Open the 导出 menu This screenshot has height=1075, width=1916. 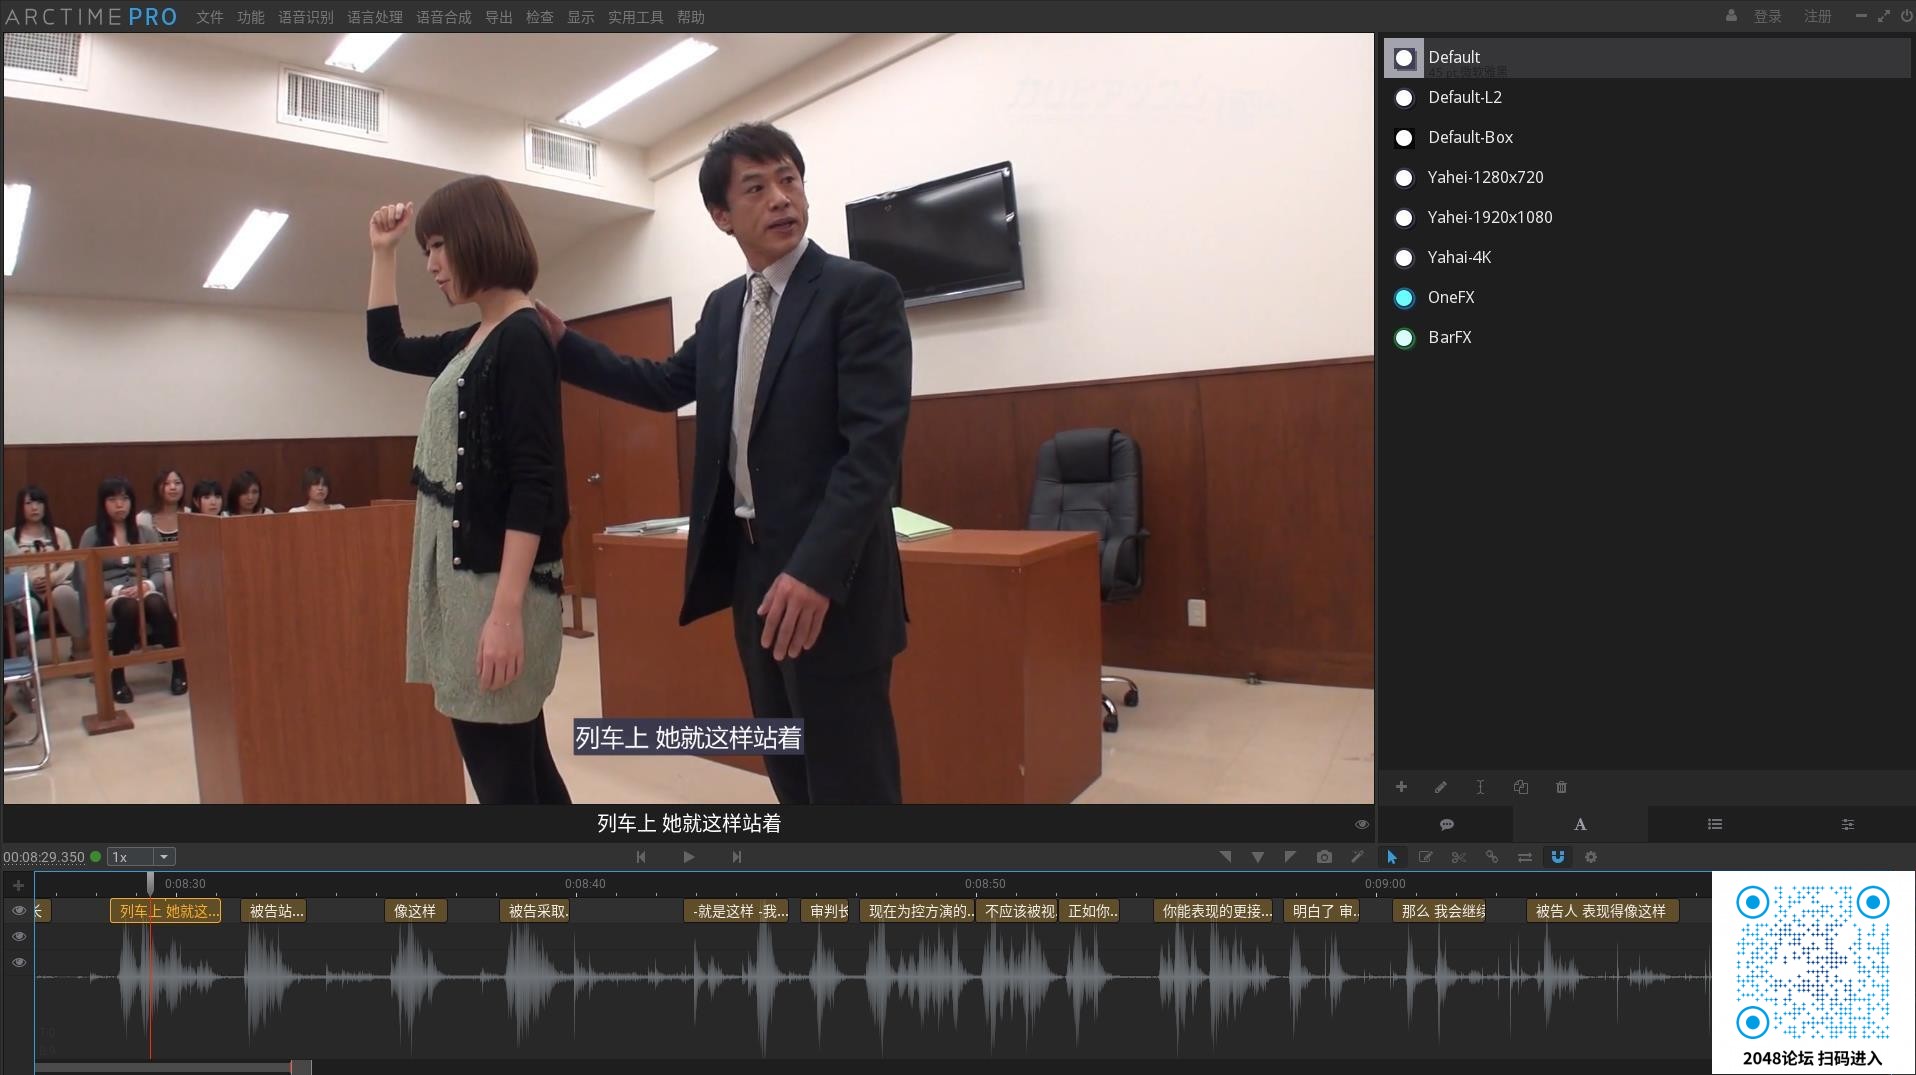coord(499,17)
